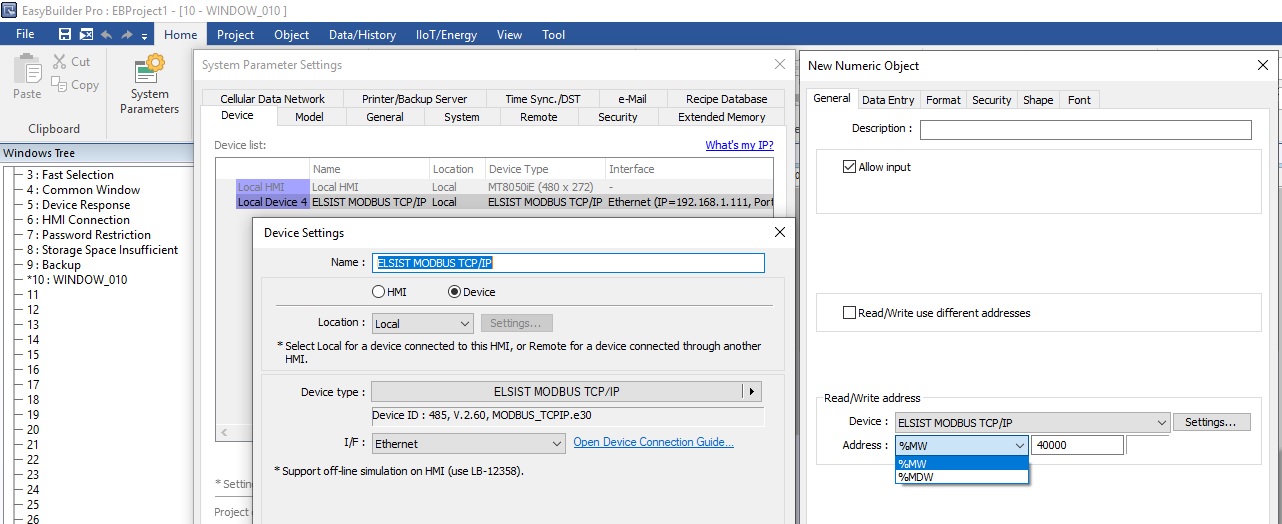Collapse the Address type dropdown showing %MW
The height and width of the screenshot is (524, 1282).
point(1020,446)
